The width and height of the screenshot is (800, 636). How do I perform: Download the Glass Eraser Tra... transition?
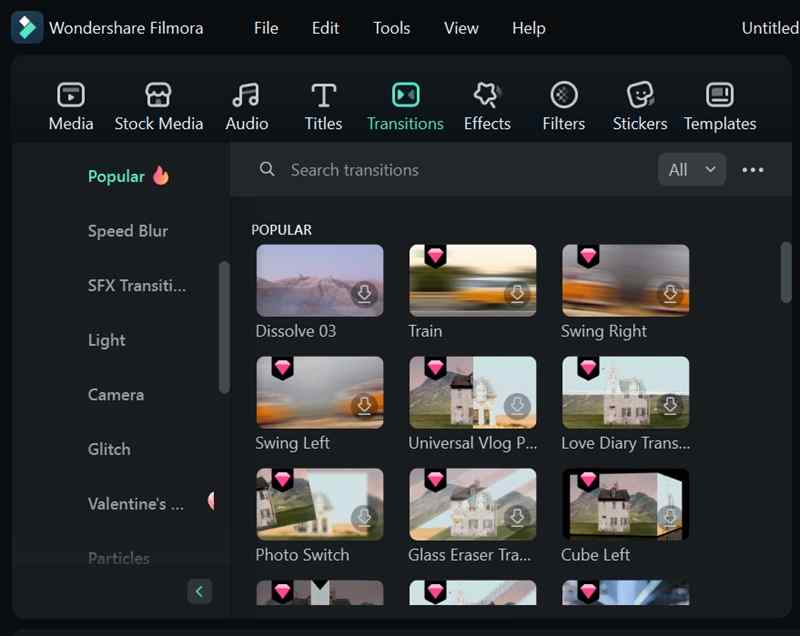517,518
